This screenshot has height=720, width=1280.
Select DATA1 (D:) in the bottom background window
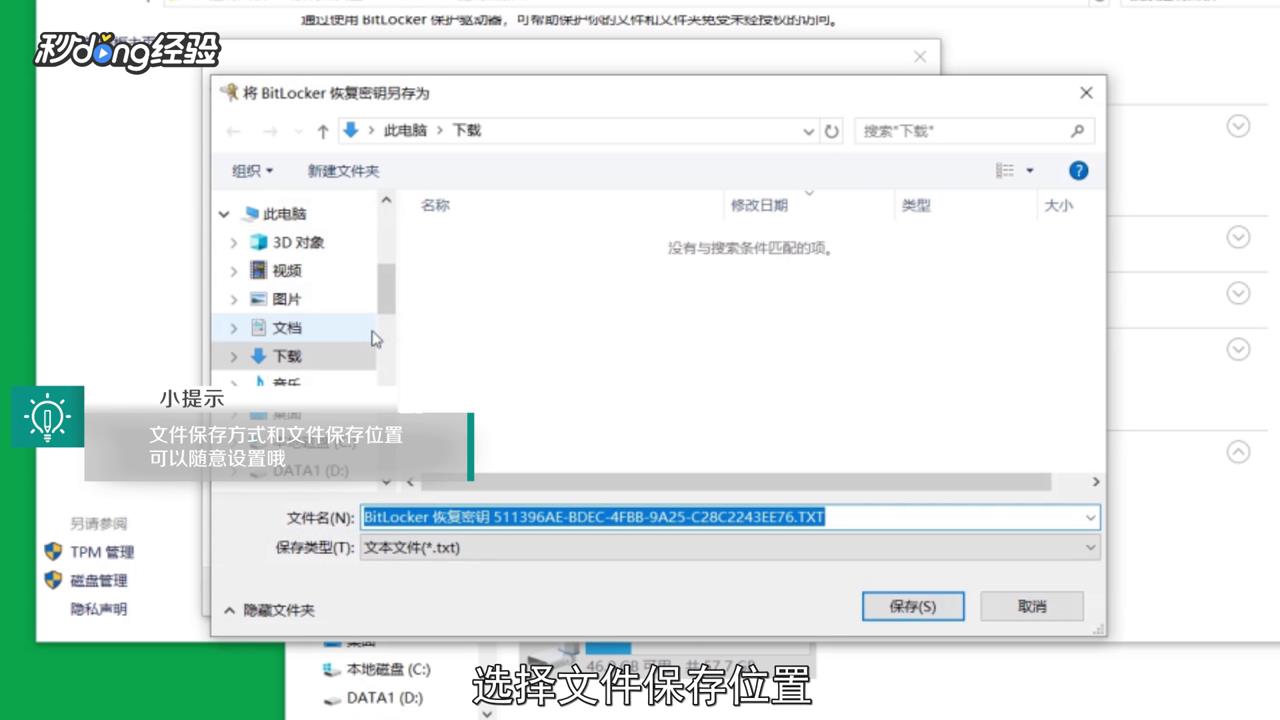384,698
